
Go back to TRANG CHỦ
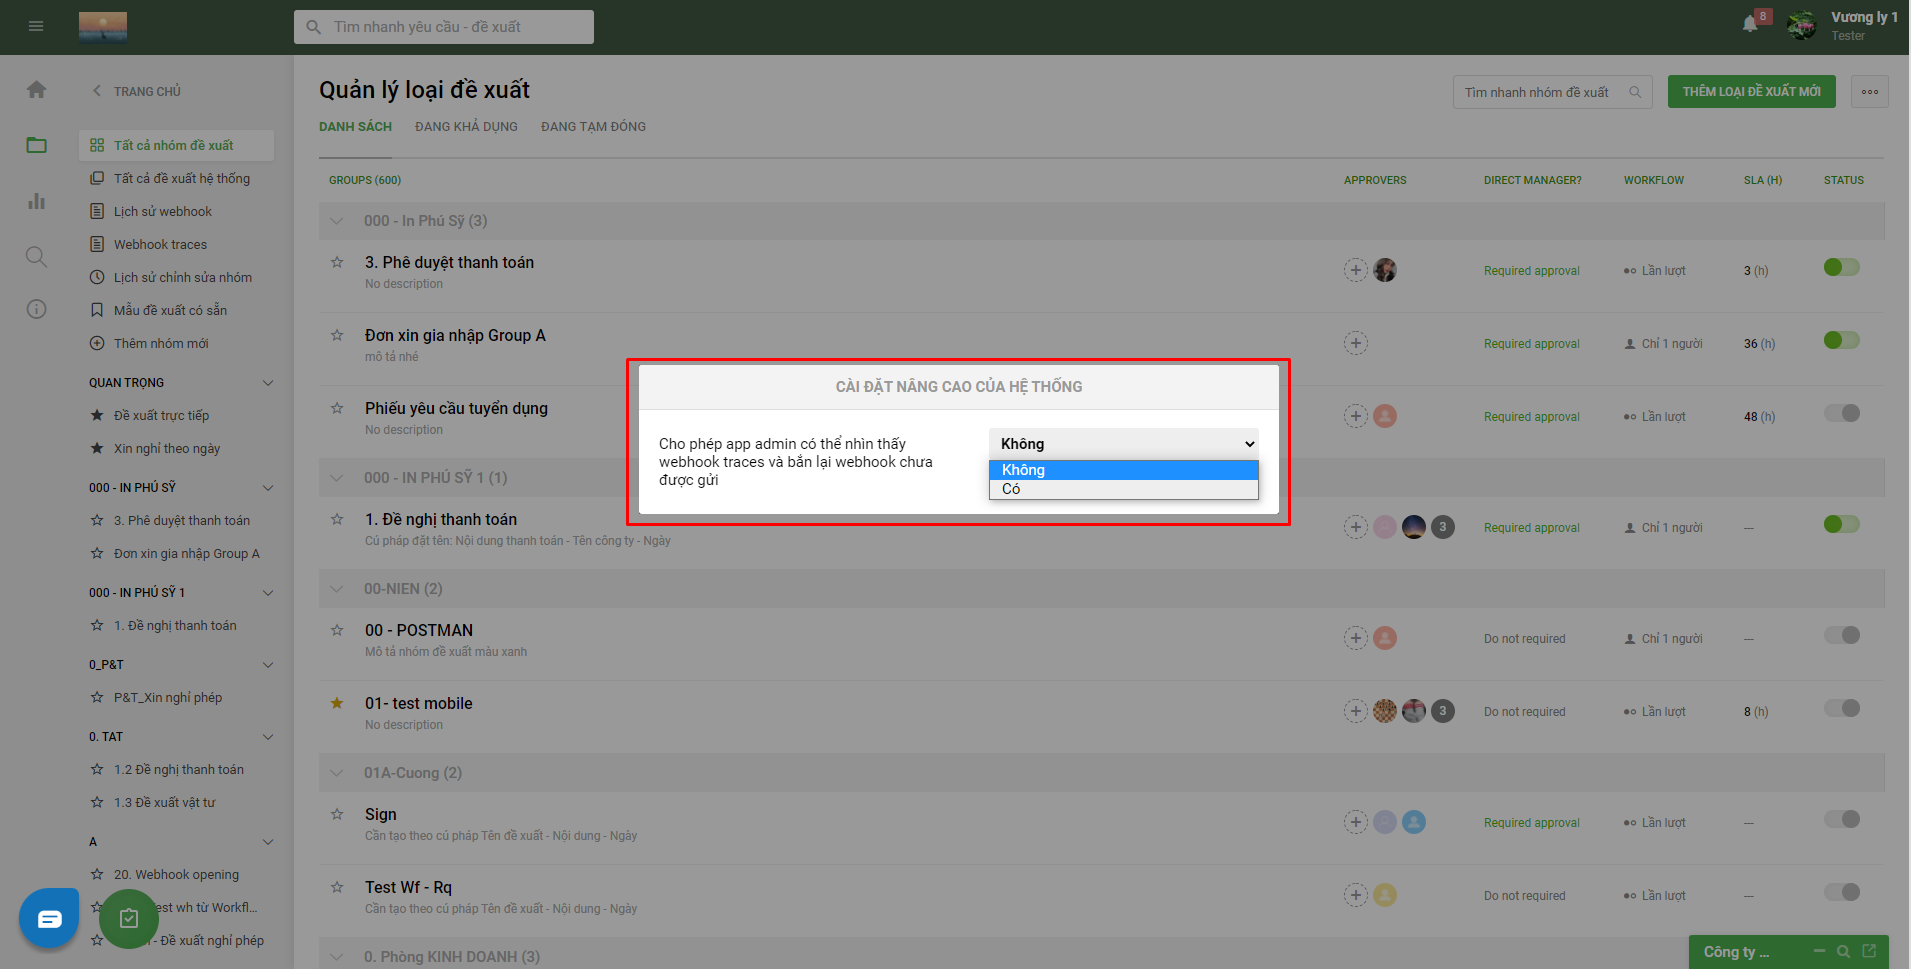(136, 91)
